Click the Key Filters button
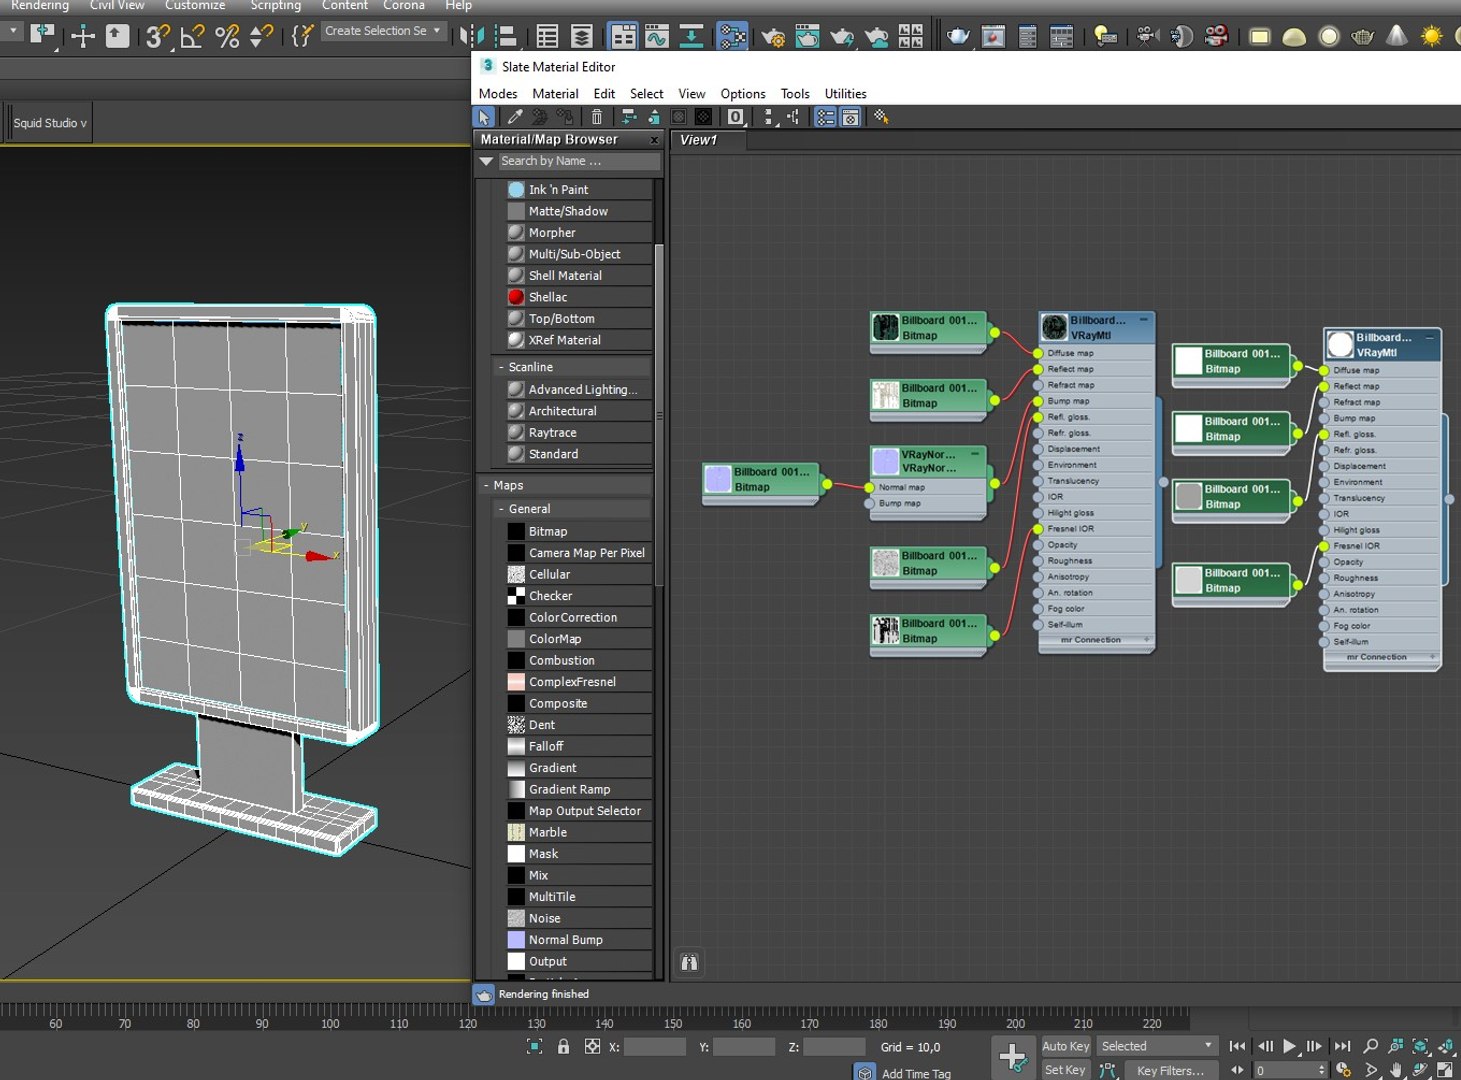The image size is (1461, 1080). (x=1169, y=1070)
